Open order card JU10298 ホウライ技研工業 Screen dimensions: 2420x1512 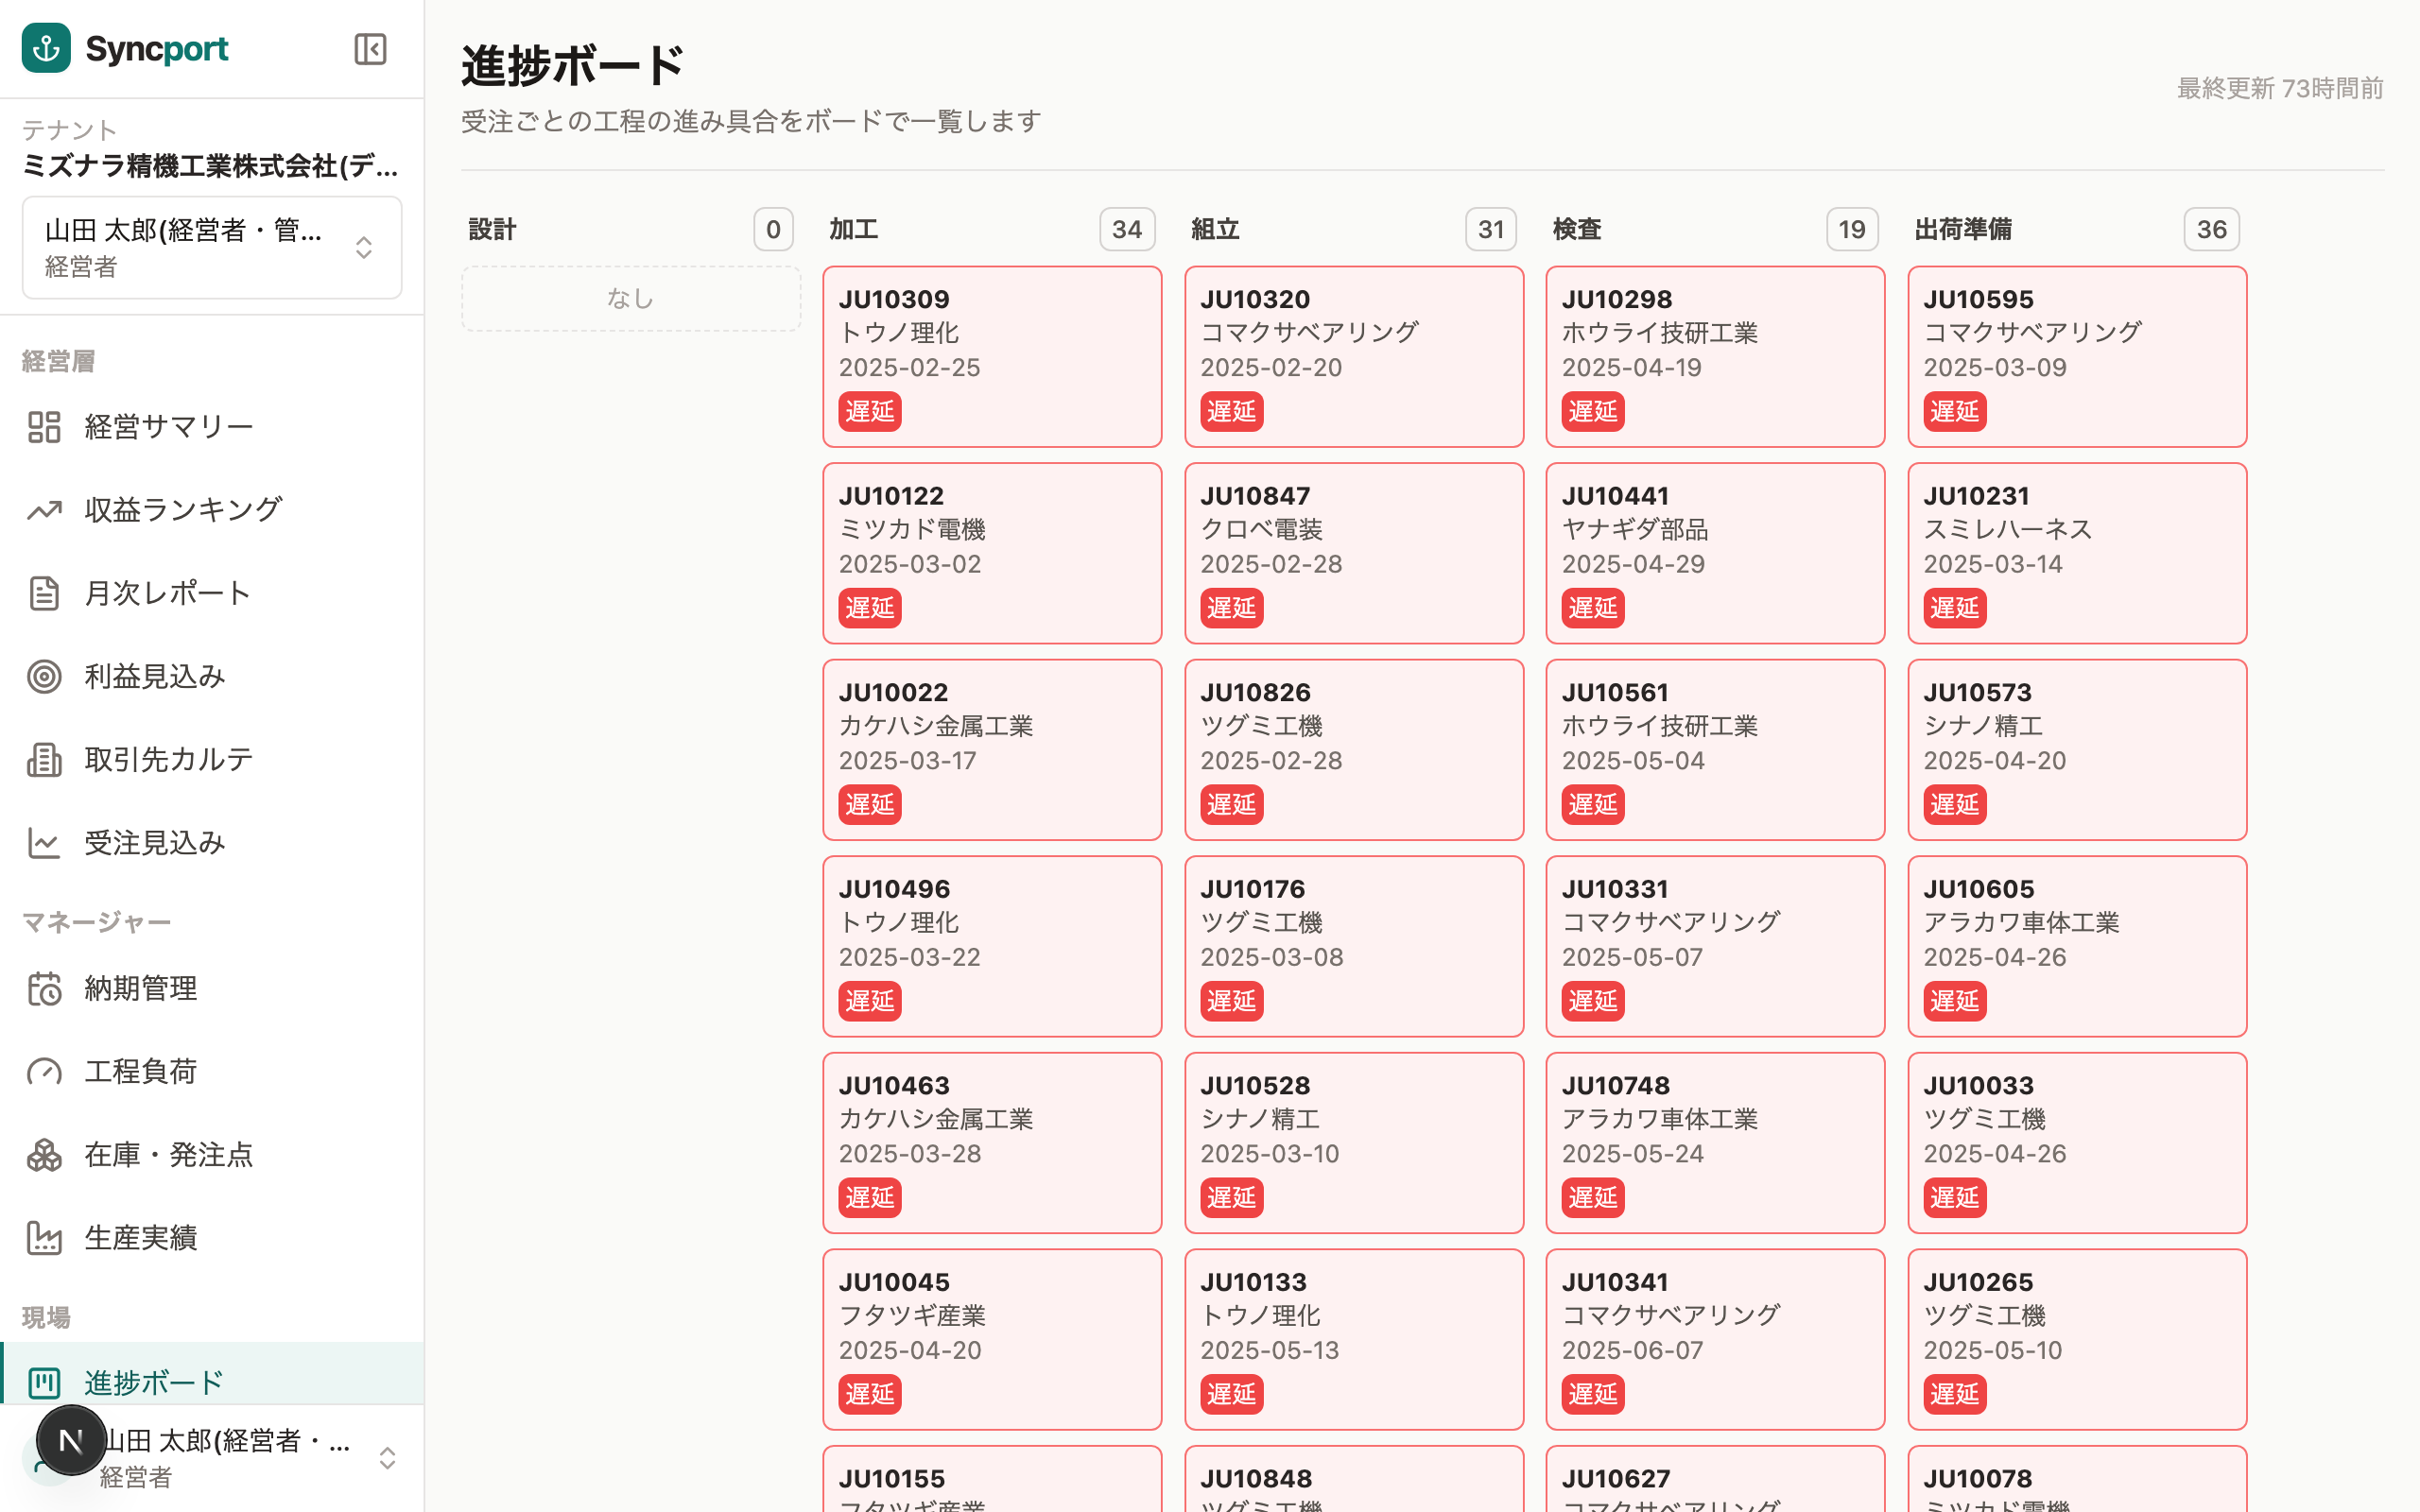(x=1715, y=357)
